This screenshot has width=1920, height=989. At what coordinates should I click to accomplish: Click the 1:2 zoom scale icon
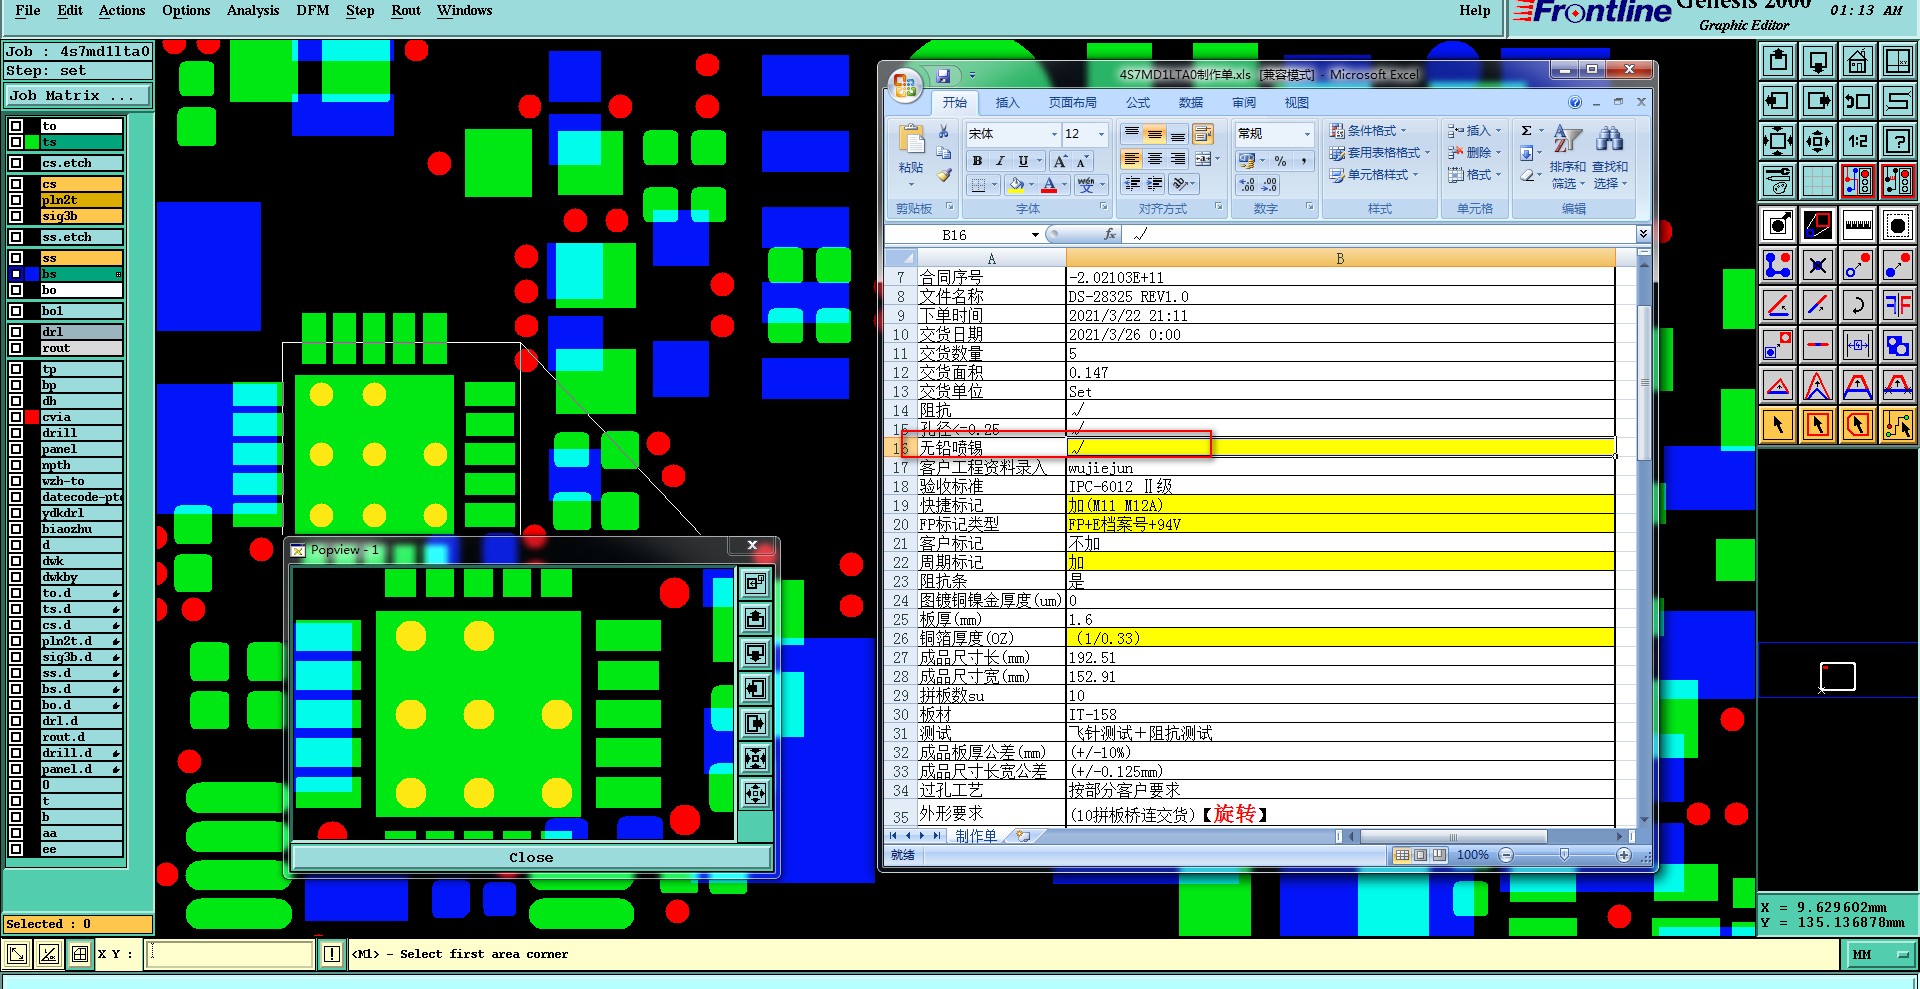(x=1857, y=141)
